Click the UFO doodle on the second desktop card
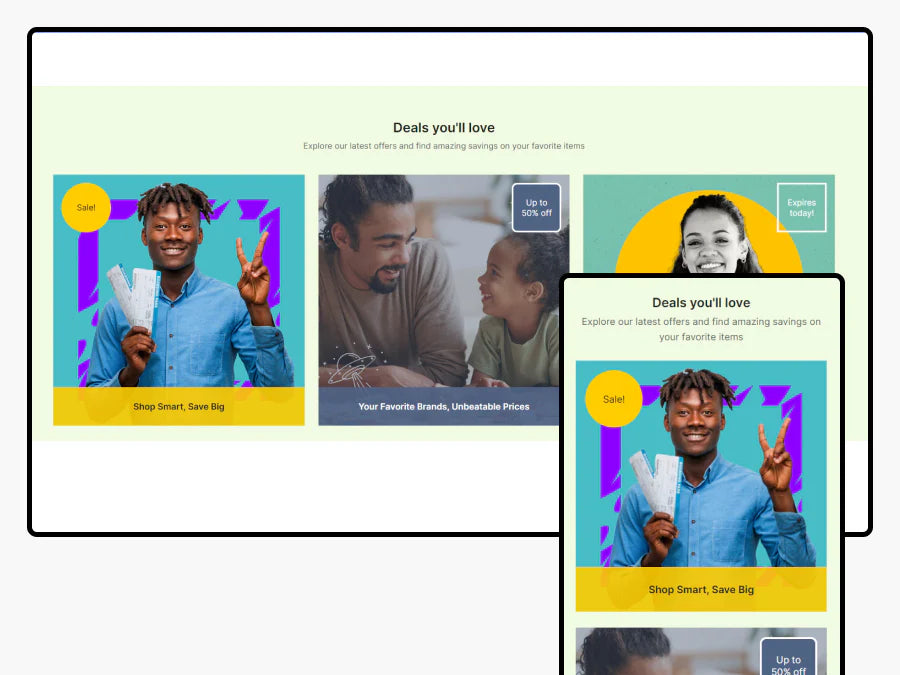This screenshot has height=675, width=900. (351, 366)
